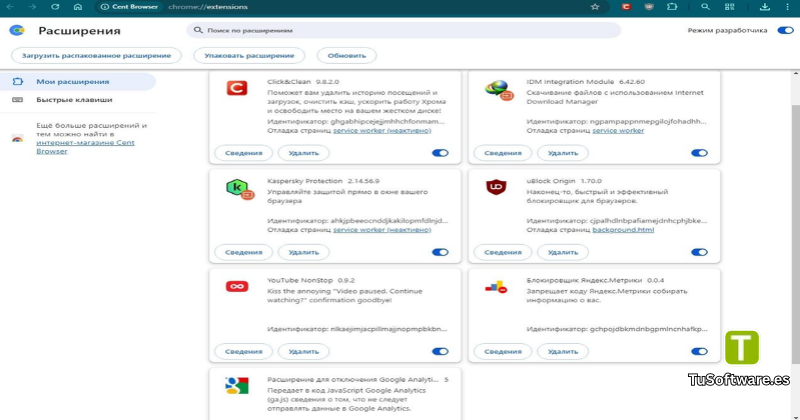The image size is (800, 420).
Task: Open Click&Clean toolbar extension icon
Action: [626, 7]
